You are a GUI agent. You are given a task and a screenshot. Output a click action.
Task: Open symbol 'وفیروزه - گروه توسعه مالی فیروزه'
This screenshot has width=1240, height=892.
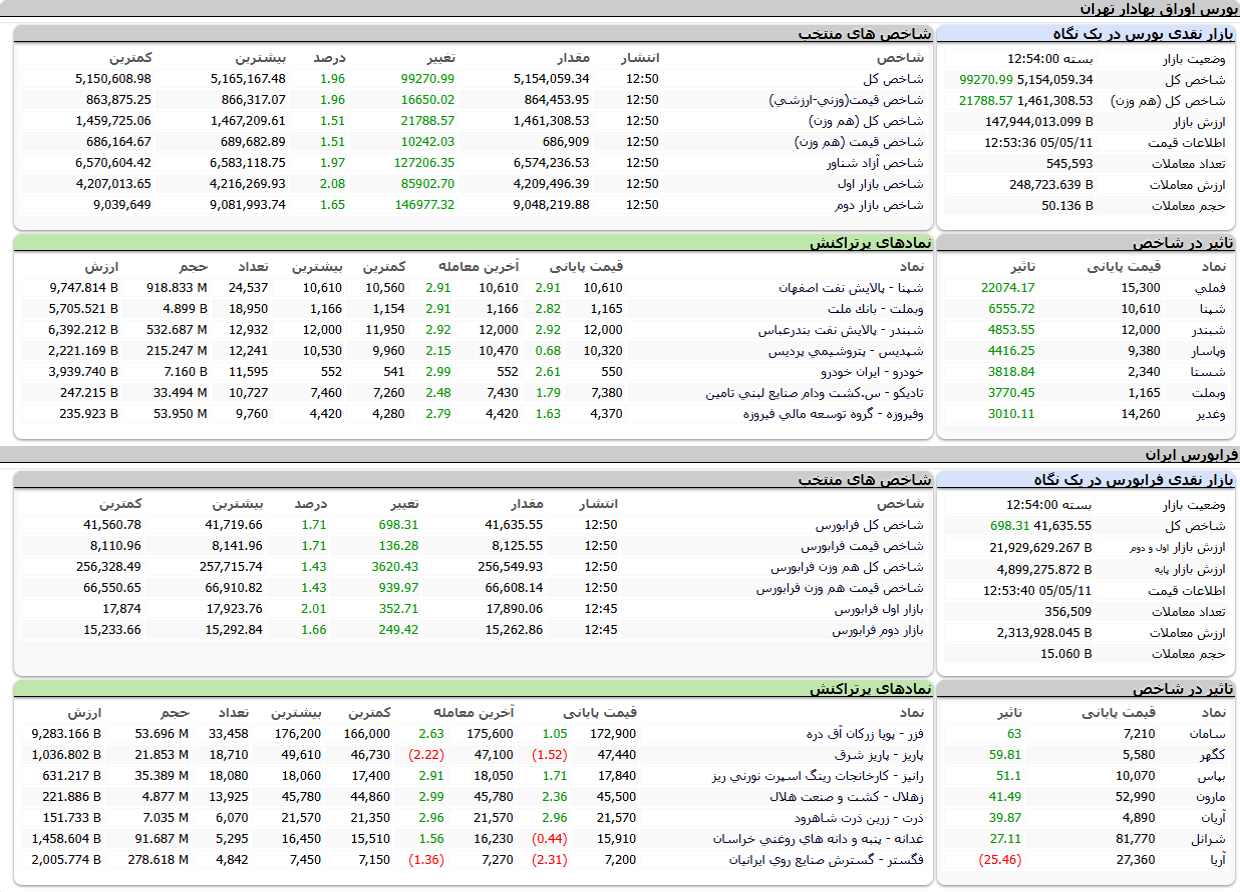pyautogui.click(x=834, y=414)
